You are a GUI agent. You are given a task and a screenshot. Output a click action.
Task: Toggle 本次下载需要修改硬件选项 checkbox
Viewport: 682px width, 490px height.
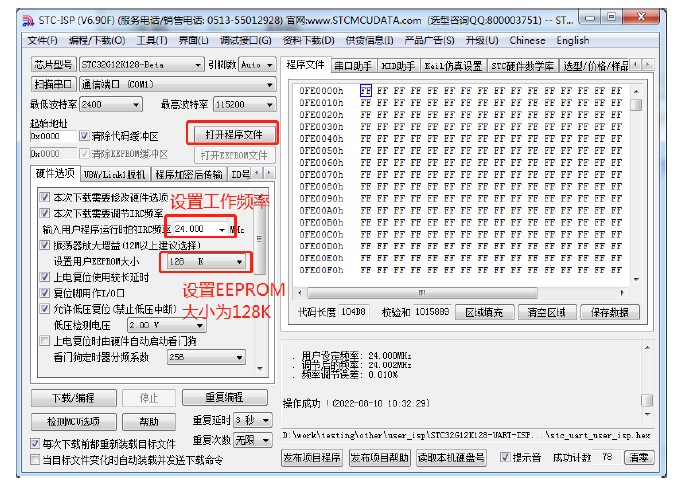pyautogui.click(x=45, y=197)
